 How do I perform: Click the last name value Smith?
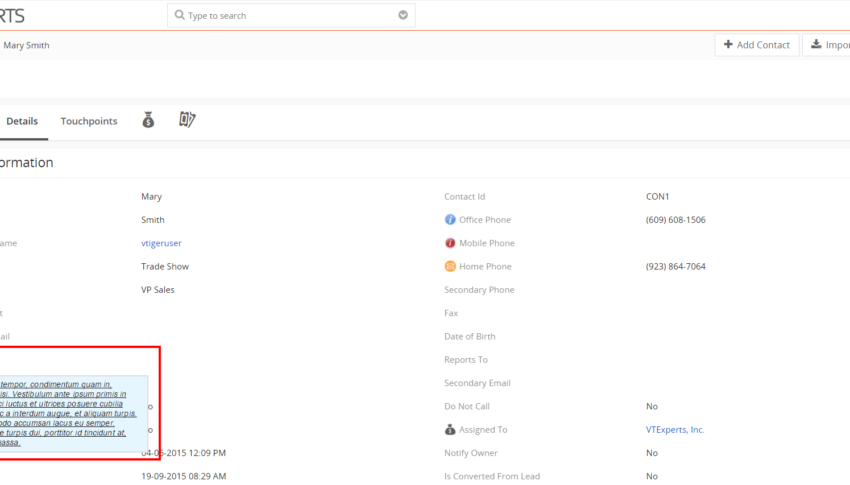pos(152,219)
